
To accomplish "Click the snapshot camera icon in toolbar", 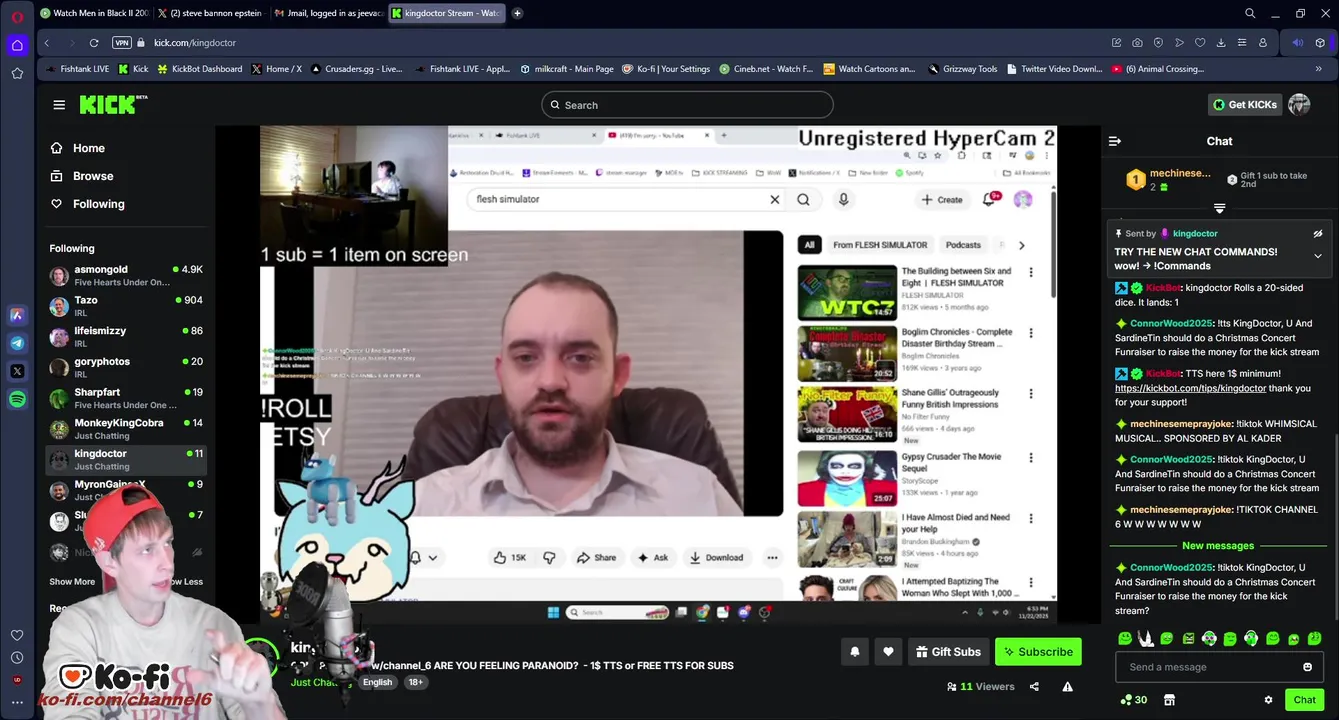I will (x=1137, y=43).
